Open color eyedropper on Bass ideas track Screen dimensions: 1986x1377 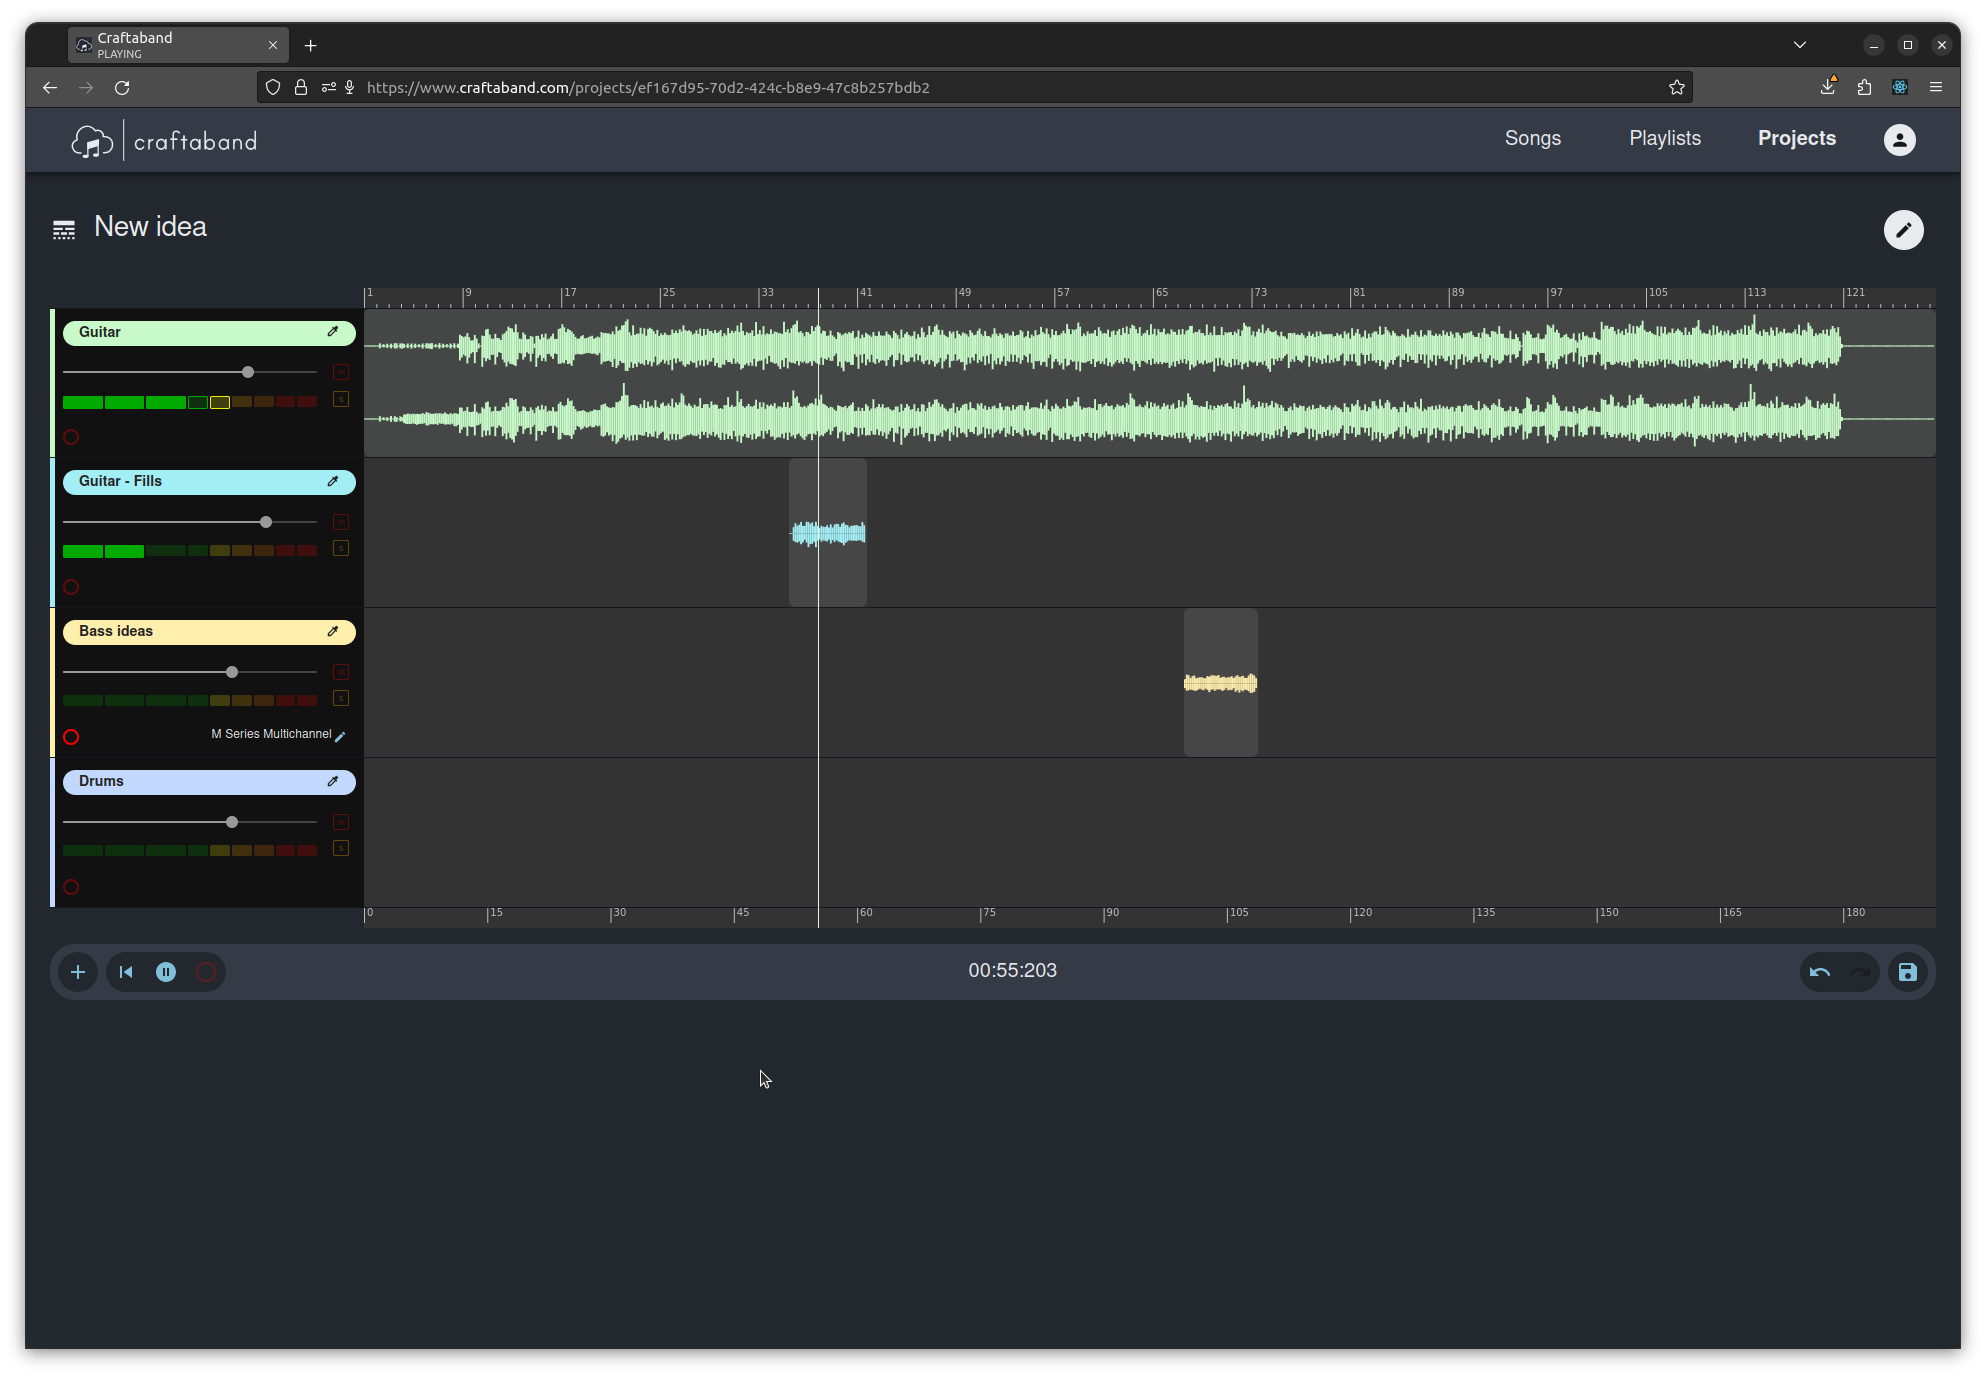pos(333,632)
